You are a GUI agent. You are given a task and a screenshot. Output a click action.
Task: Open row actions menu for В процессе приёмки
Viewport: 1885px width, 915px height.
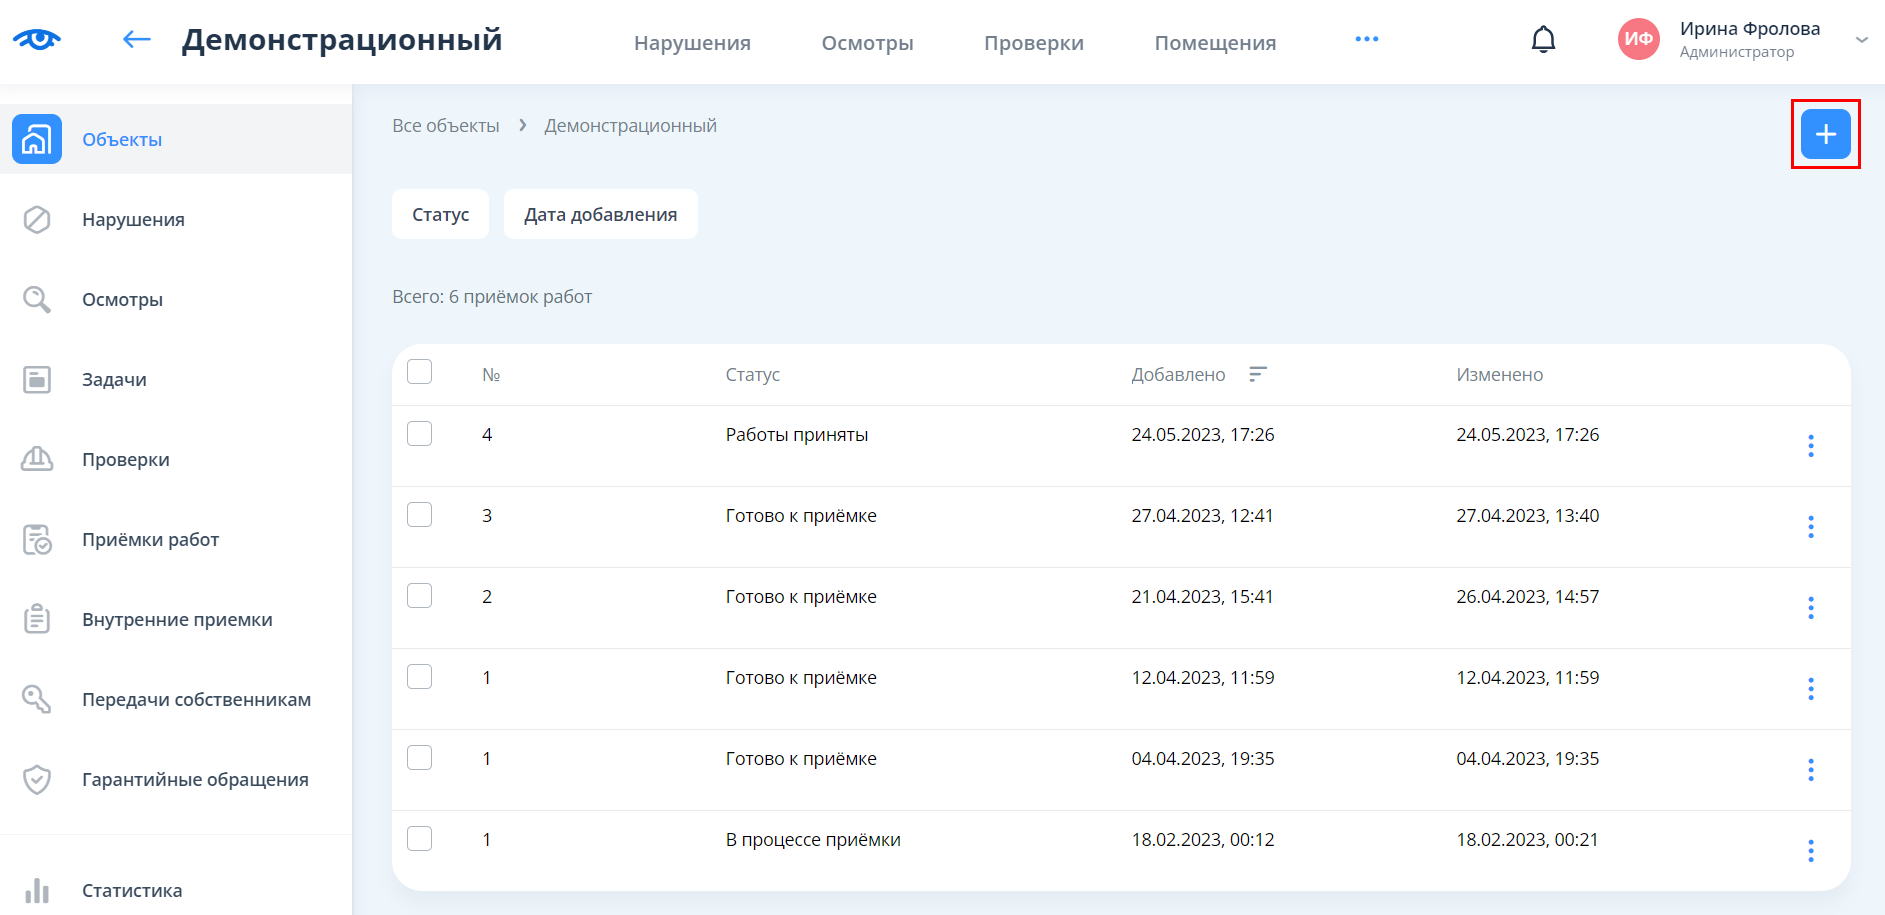1810,851
